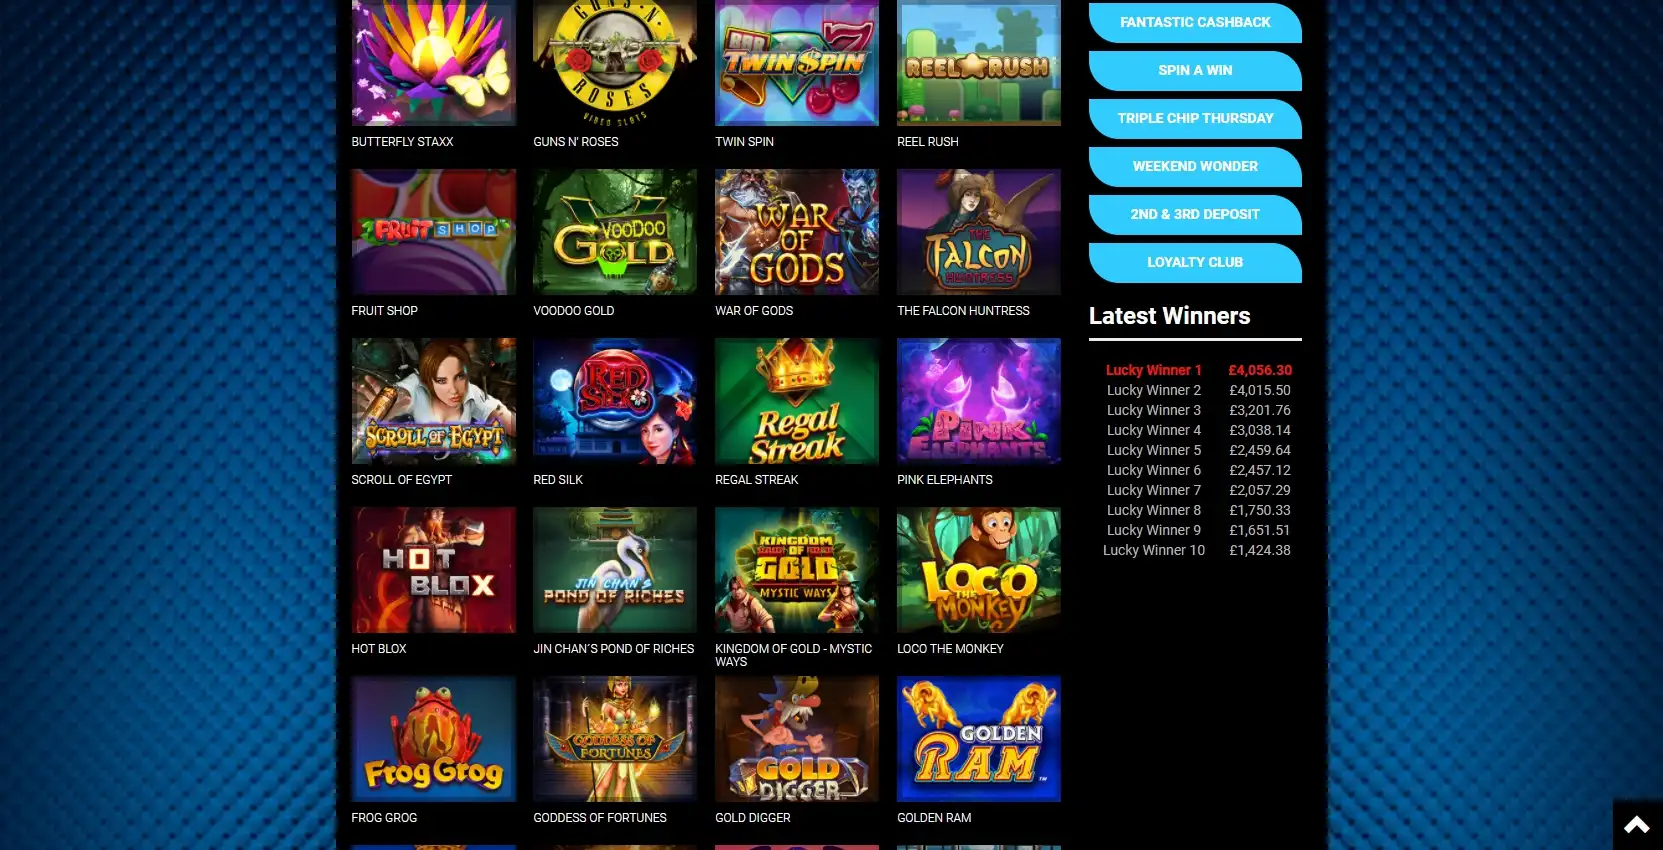Open the 2nd & 3rd Deposit offer
This screenshot has height=850, width=1663.
click(x=1195, y=214)
